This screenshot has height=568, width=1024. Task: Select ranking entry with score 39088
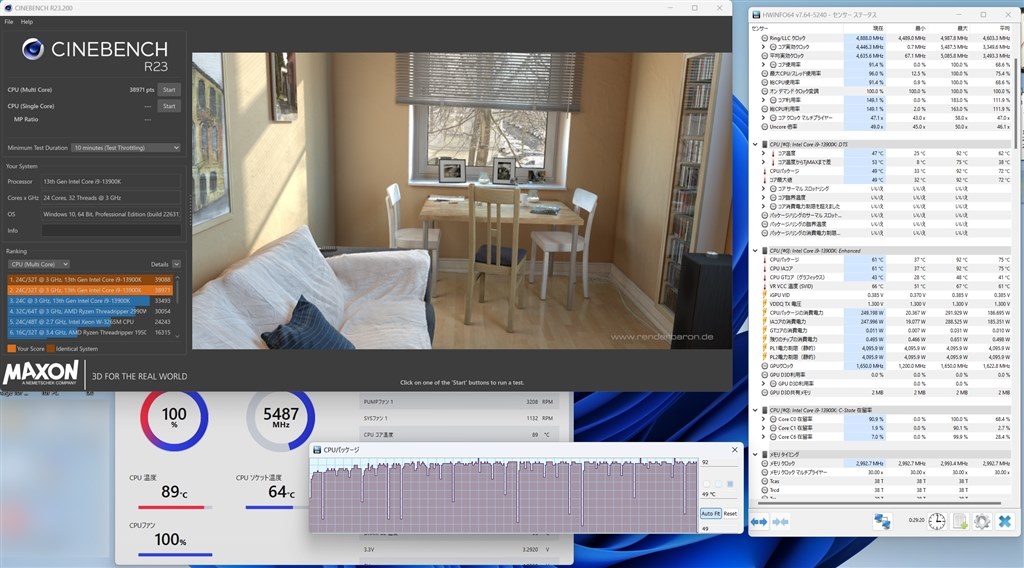point(90,279)
